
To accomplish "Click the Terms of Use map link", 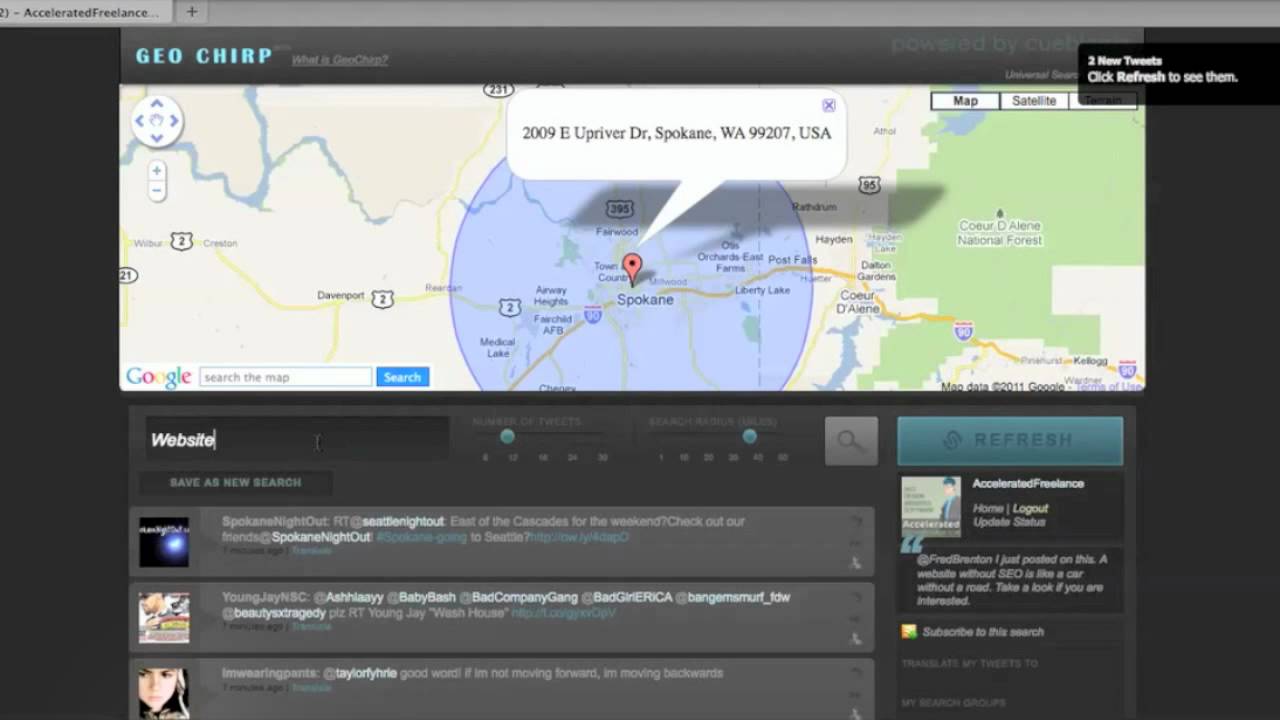I will (1108, 386).
